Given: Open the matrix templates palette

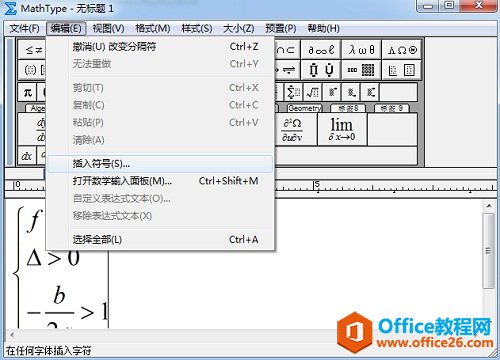Looking at the screenshot, I should [x=362, y=70].
